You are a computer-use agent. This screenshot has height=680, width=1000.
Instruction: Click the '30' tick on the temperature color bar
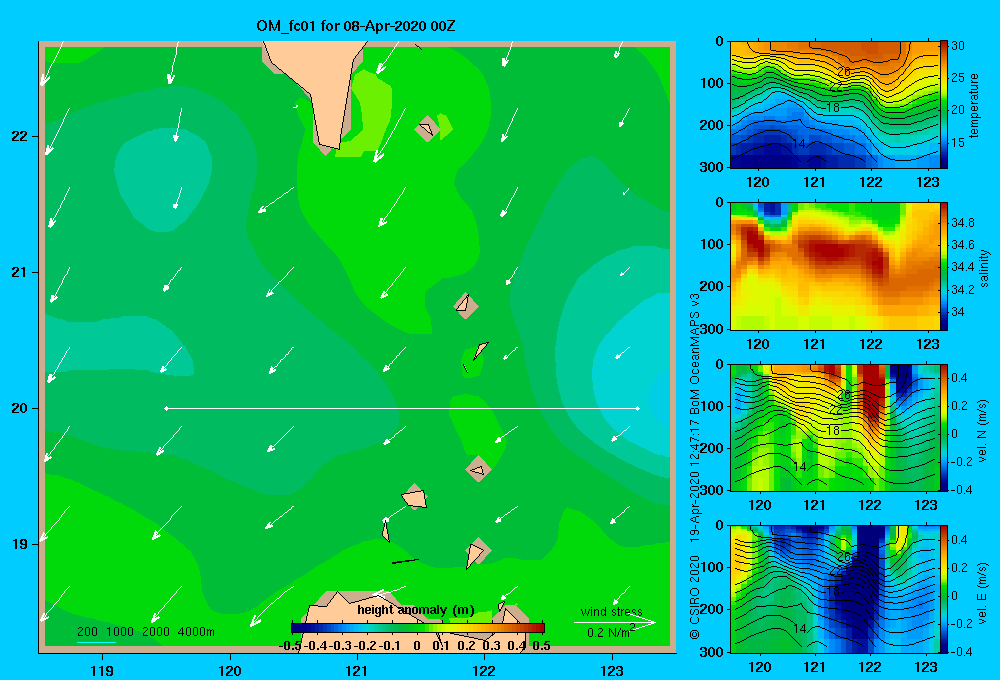958,45
